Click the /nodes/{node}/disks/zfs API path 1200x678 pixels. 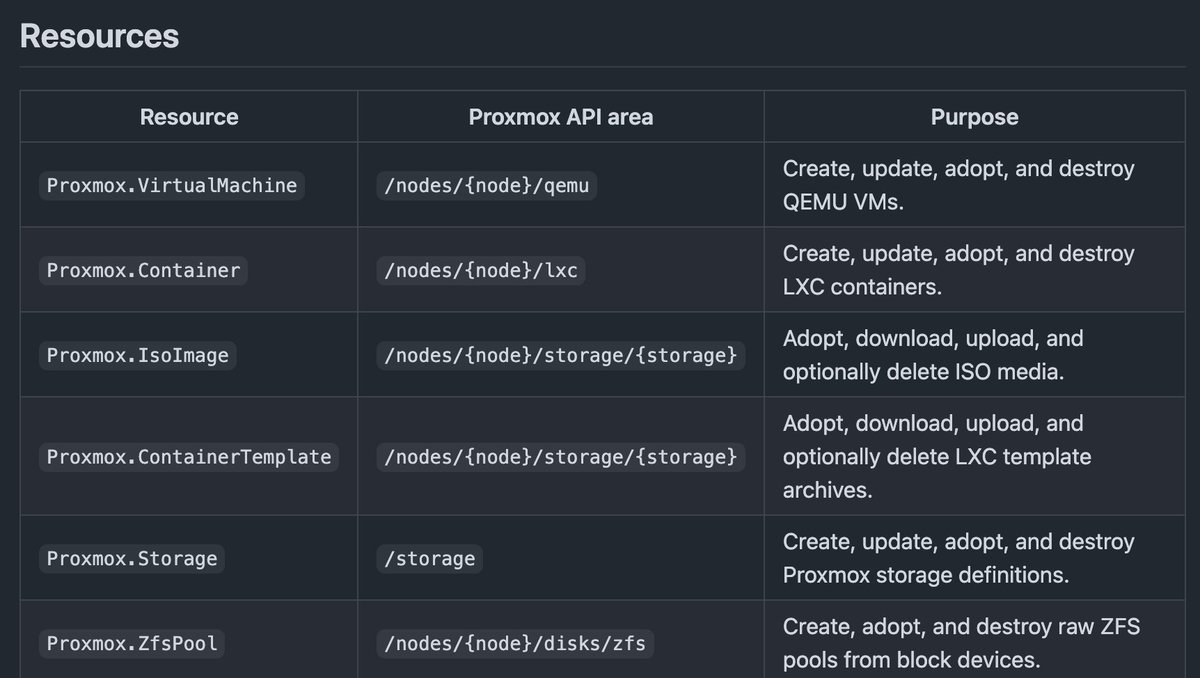point(516,643)
